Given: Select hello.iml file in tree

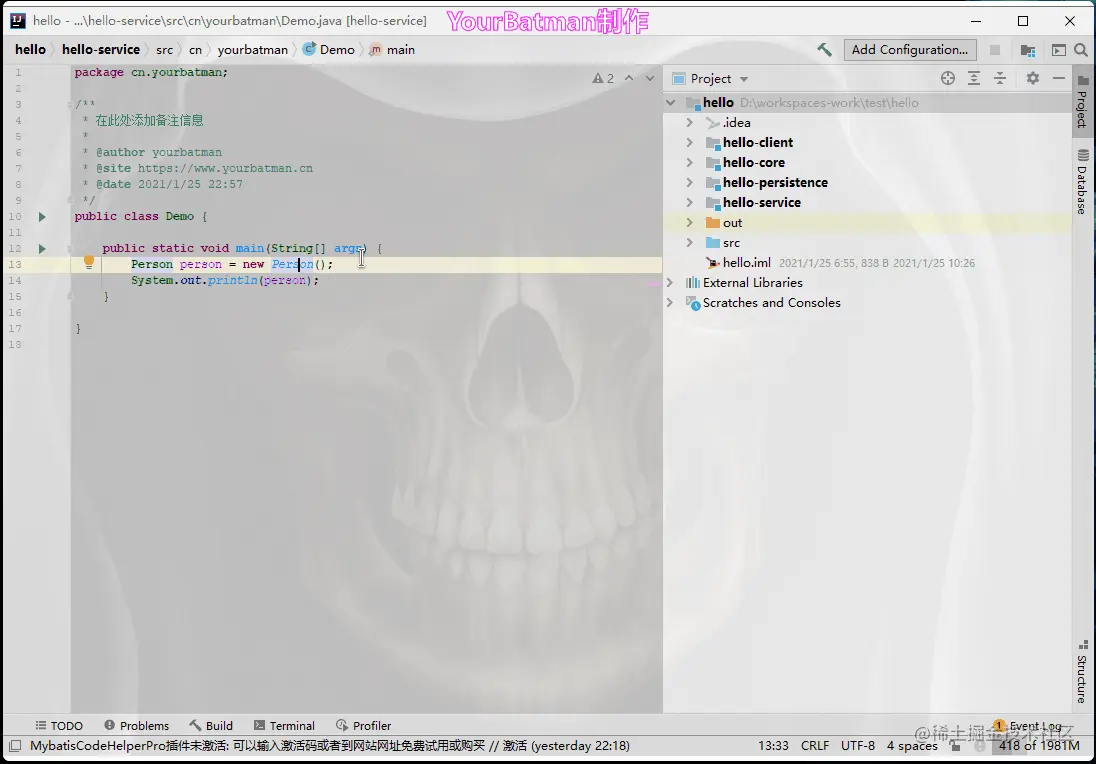Looking at the screenshot, I should [x=747, y=263].
